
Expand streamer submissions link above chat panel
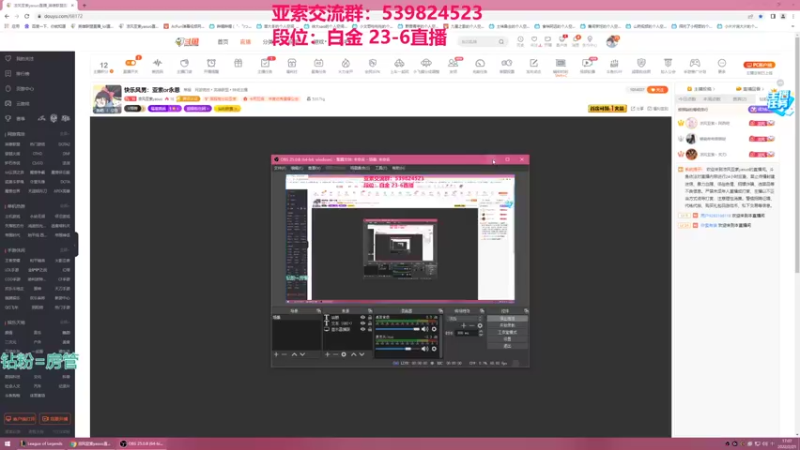702,89
